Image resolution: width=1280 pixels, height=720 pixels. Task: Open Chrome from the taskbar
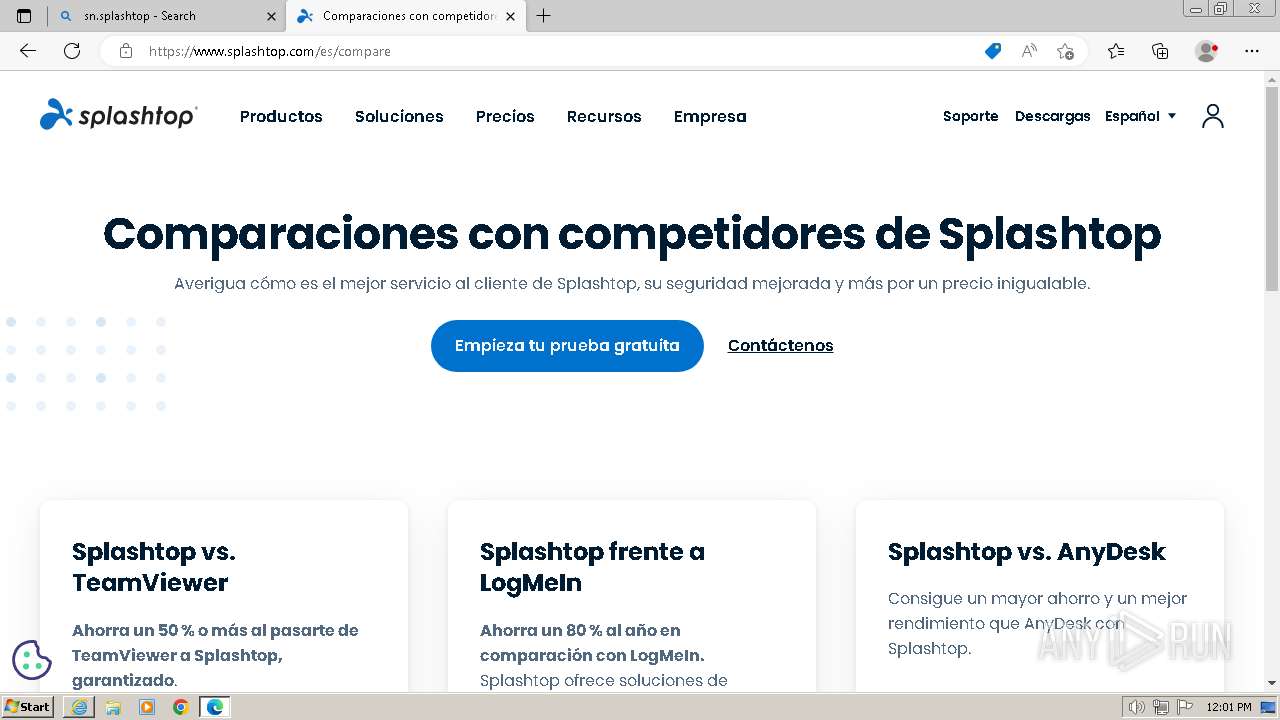pos(181,707)
